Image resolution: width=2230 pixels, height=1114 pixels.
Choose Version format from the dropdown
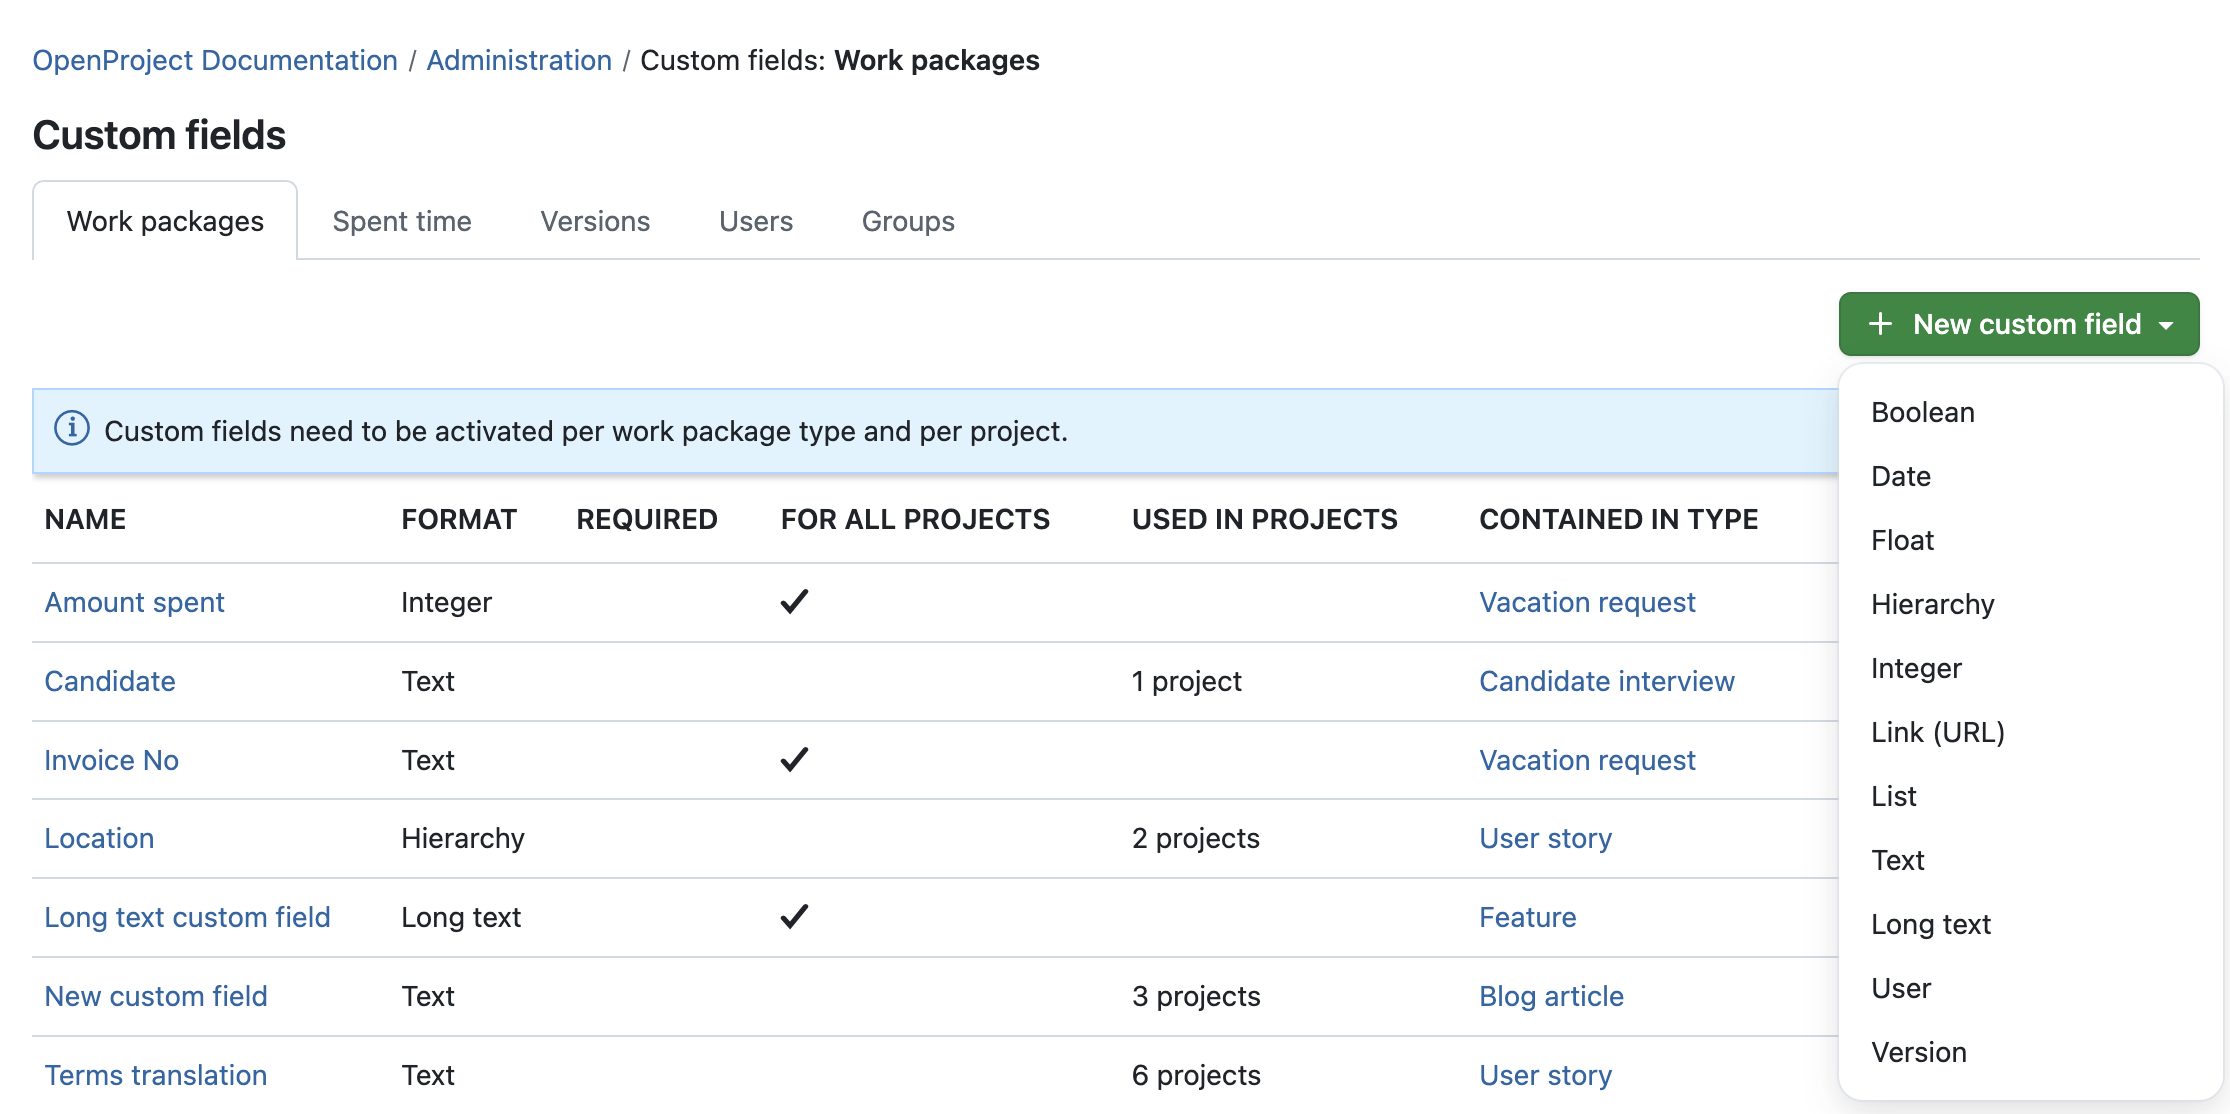[1918, 1051]
